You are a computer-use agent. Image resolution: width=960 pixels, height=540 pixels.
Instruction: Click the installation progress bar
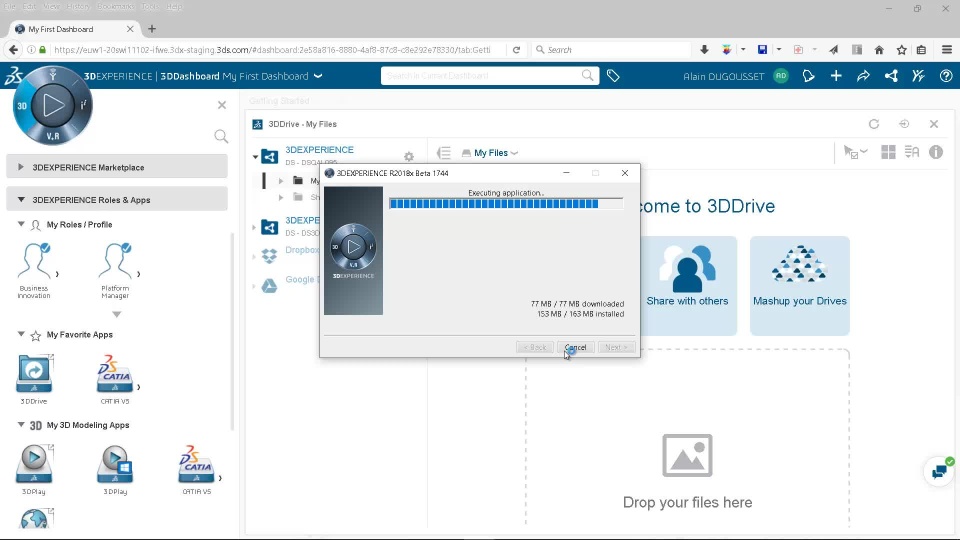506,204
